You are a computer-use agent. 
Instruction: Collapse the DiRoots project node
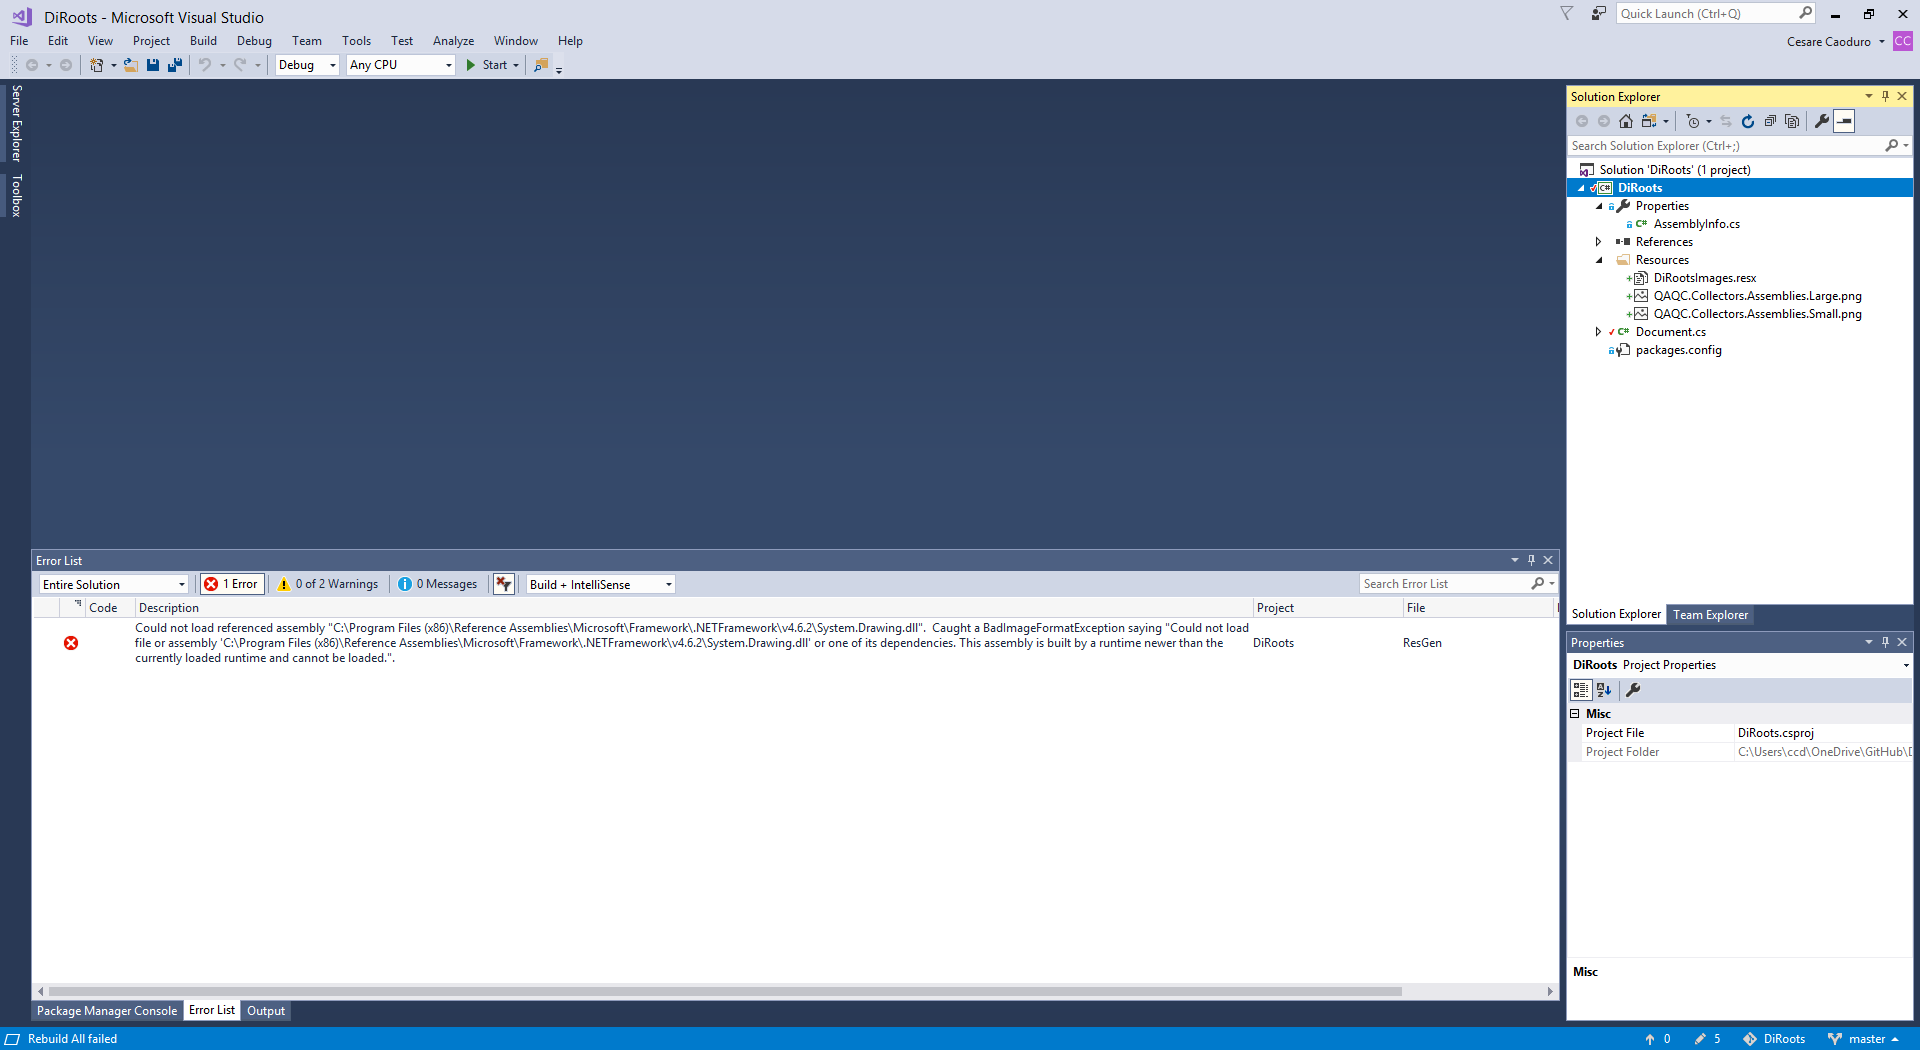coord(1581,188)
